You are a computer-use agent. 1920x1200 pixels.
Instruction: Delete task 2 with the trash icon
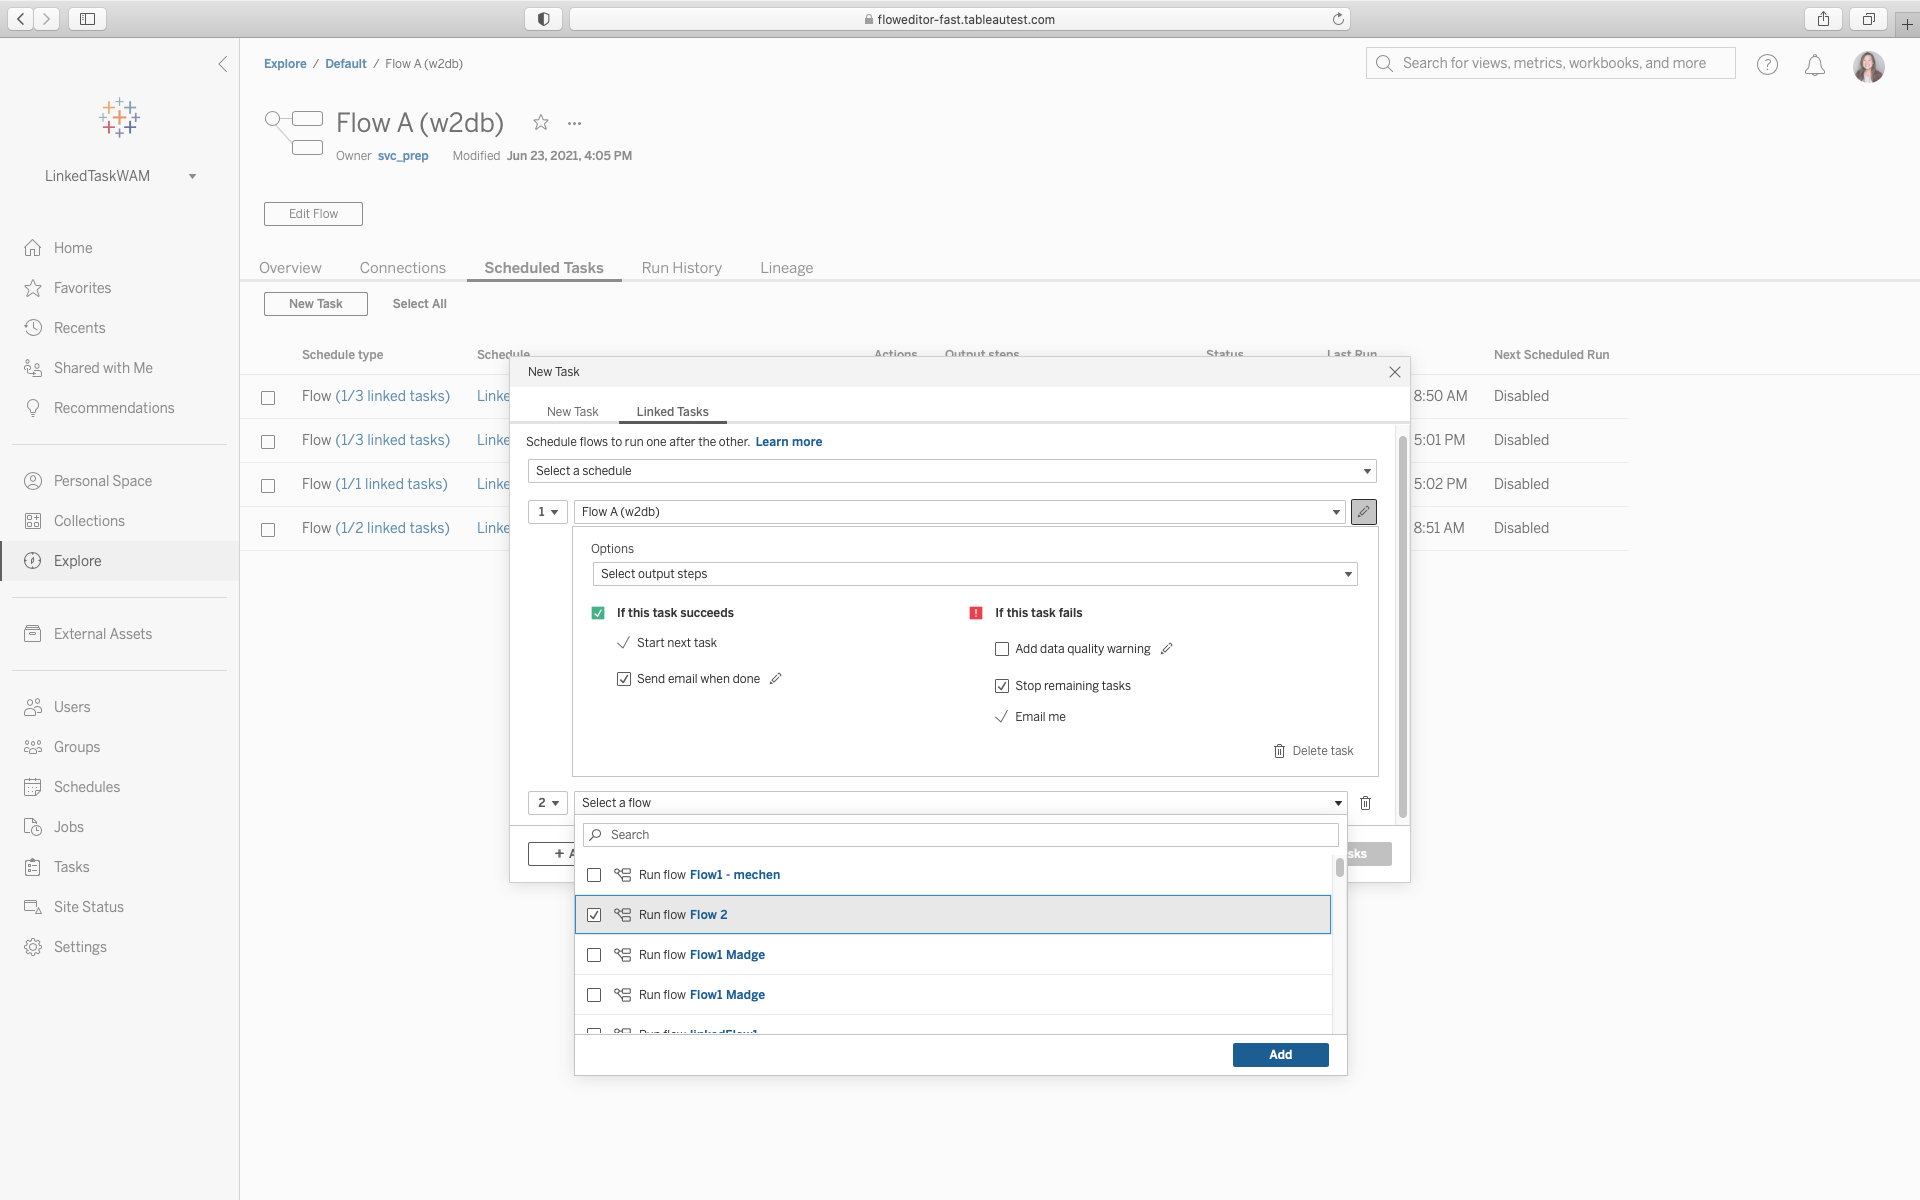(1365, 803)
